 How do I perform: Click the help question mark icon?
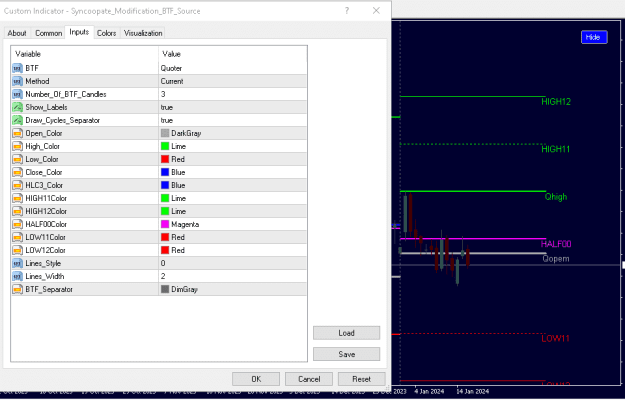tap(347, 11)
